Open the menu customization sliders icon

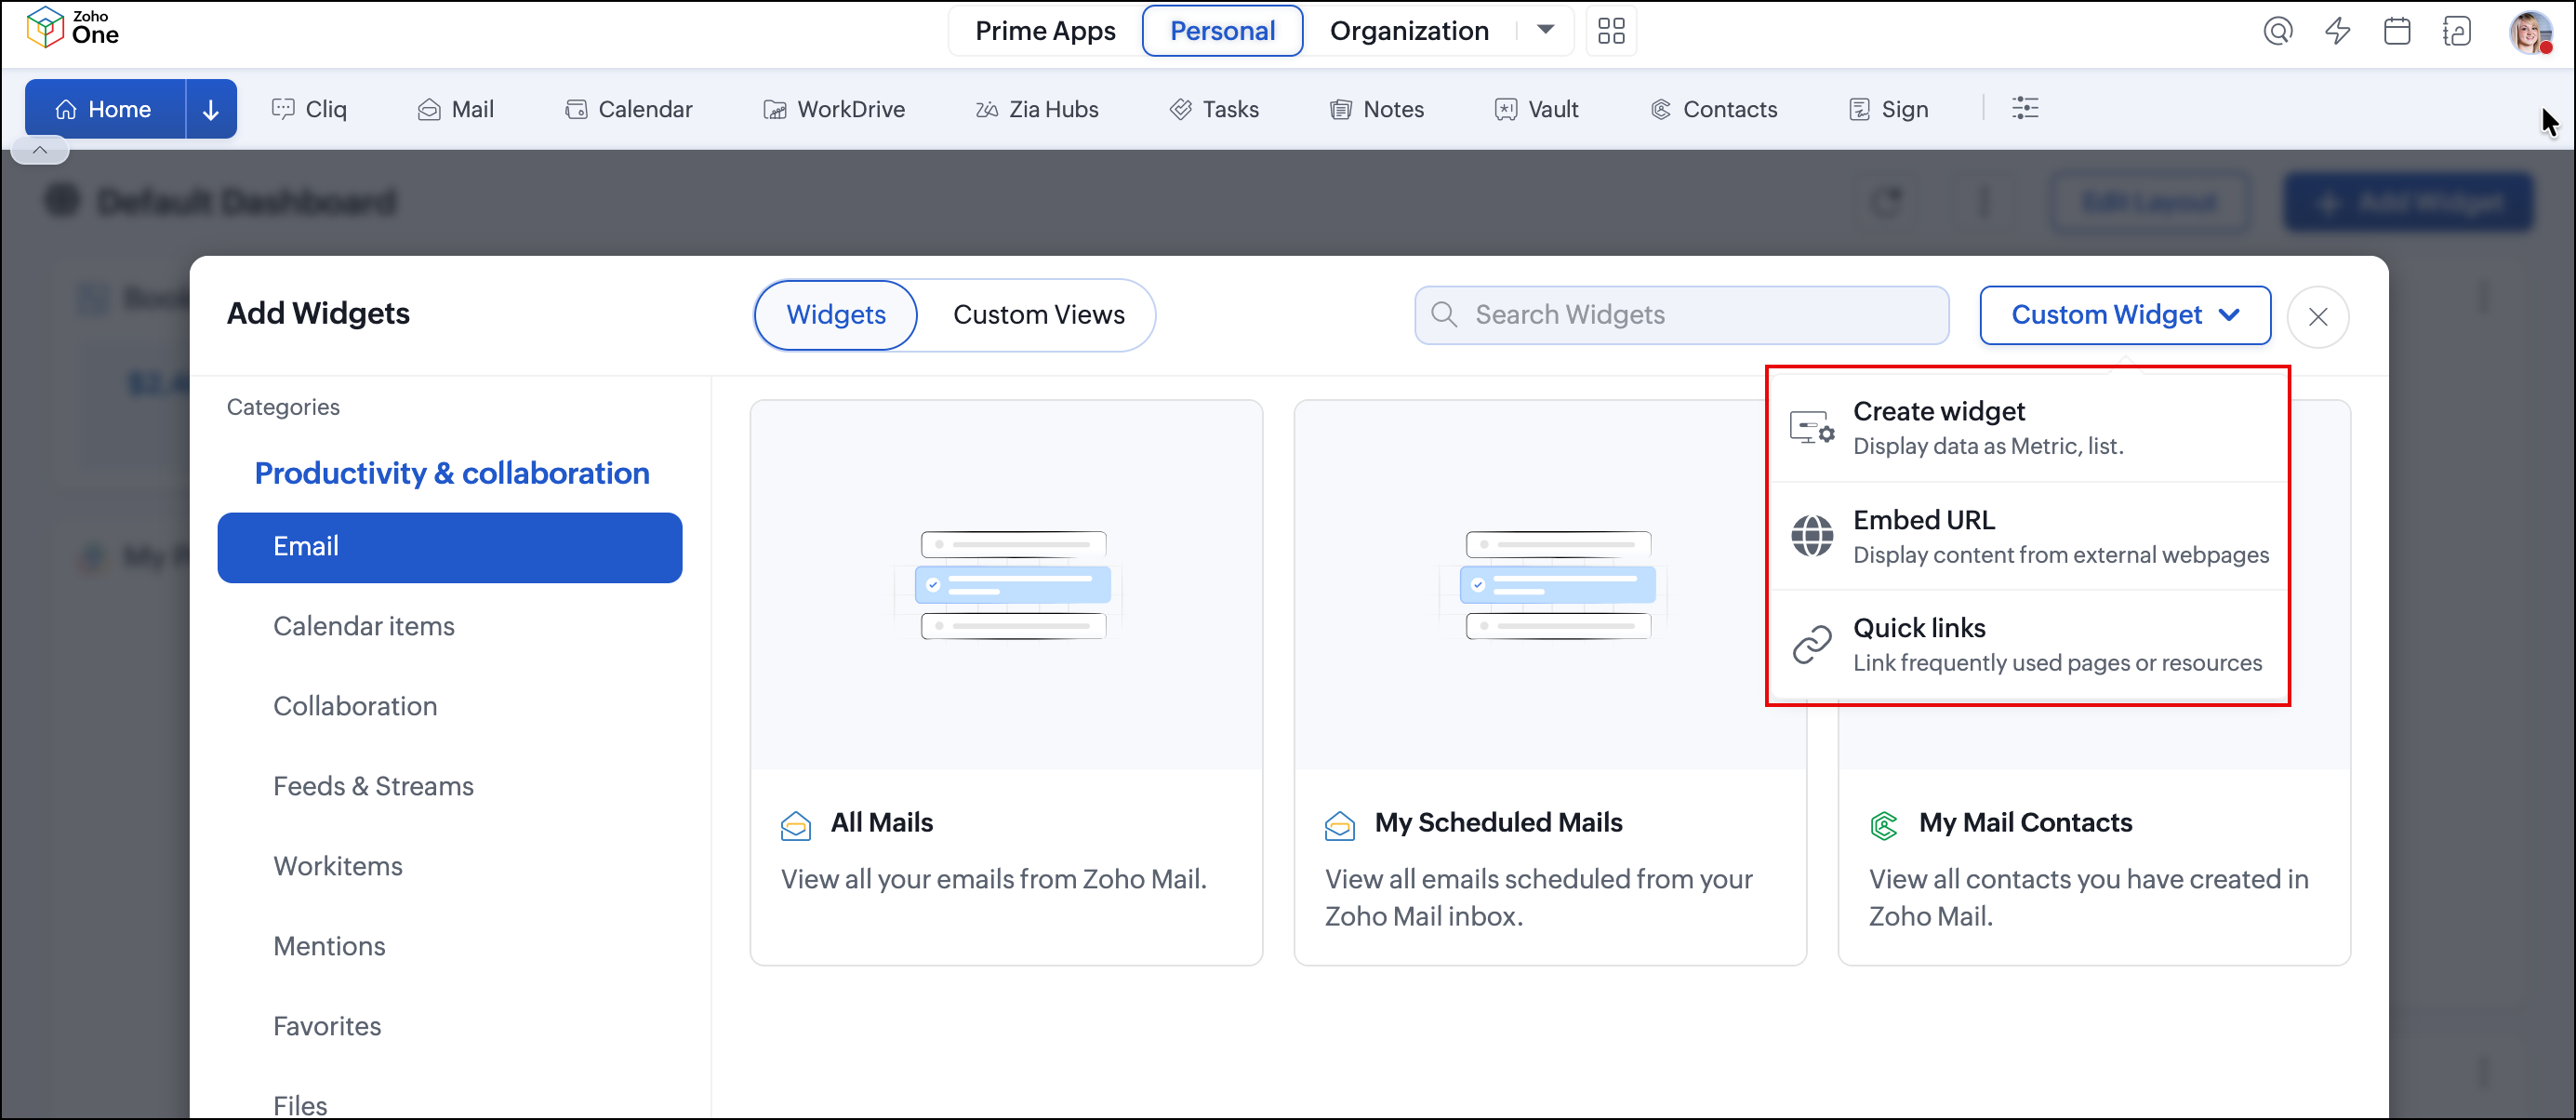(x=2025, y=108)
